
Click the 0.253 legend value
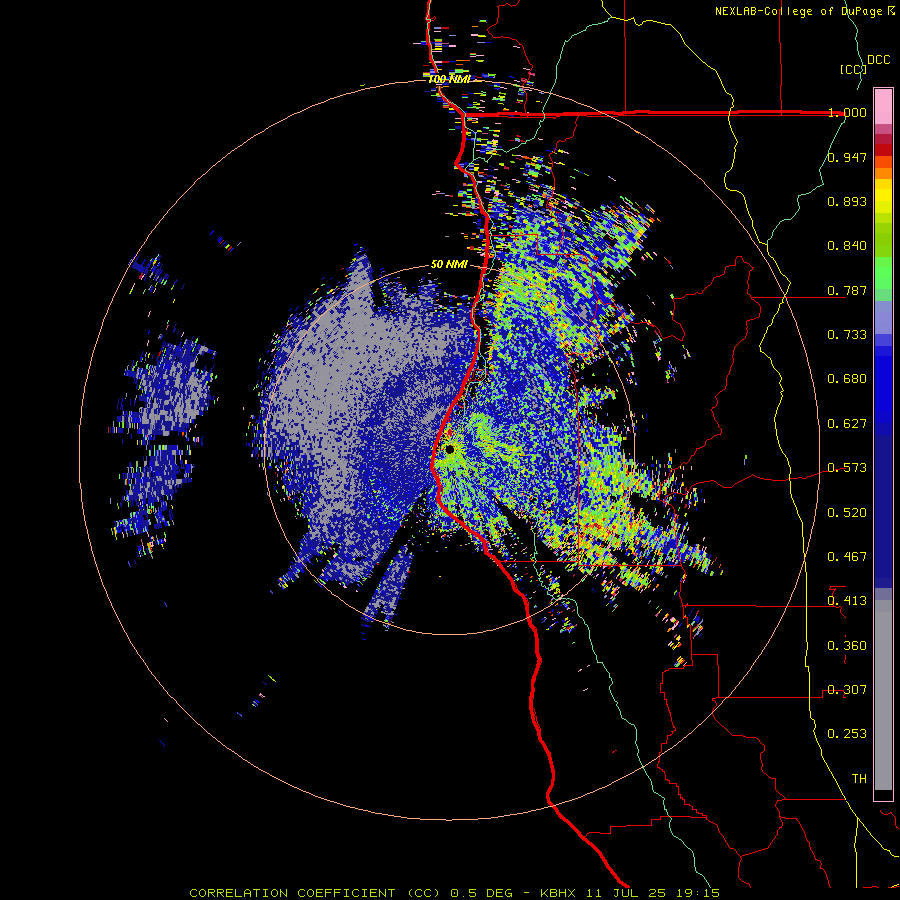(847, 734)
